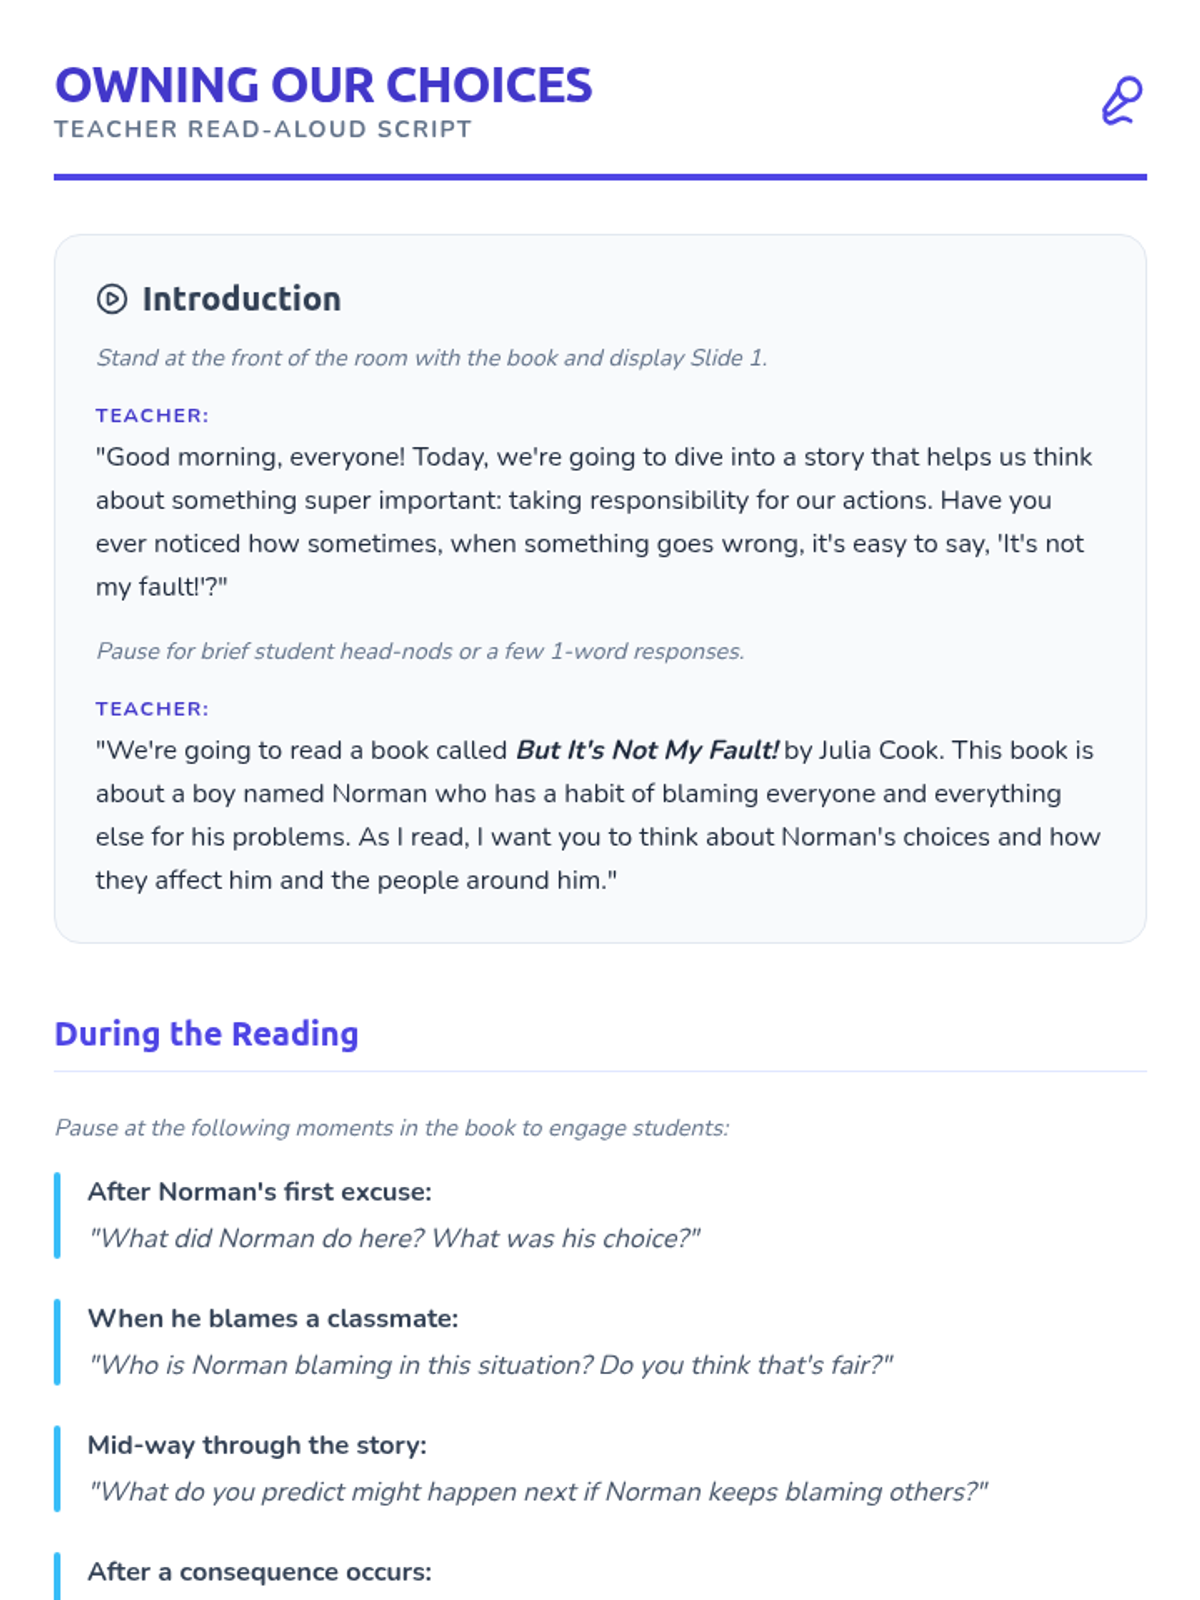Click the second TEACHER: label
This screenshot has width=1200, height=1600.
[152, 709]
